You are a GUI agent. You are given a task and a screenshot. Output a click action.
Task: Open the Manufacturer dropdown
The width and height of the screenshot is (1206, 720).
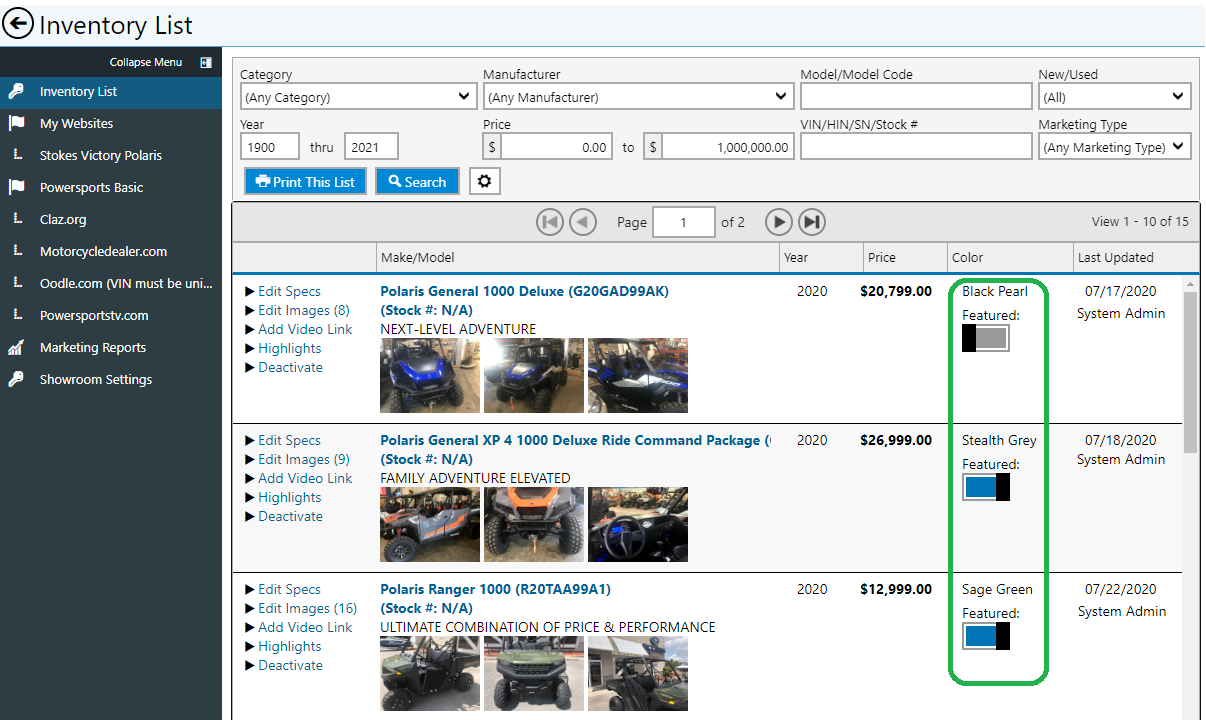pos(639,97)
